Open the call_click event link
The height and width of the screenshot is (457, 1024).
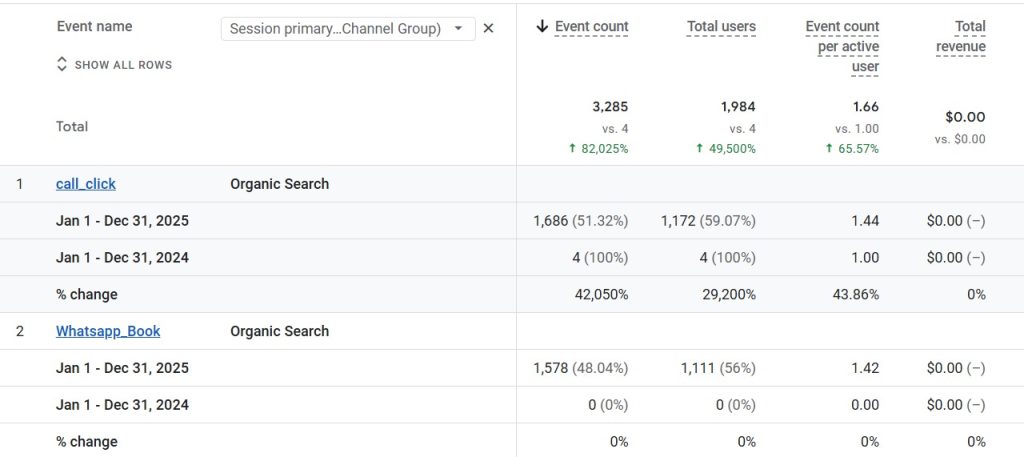click(x=86, y=184)
